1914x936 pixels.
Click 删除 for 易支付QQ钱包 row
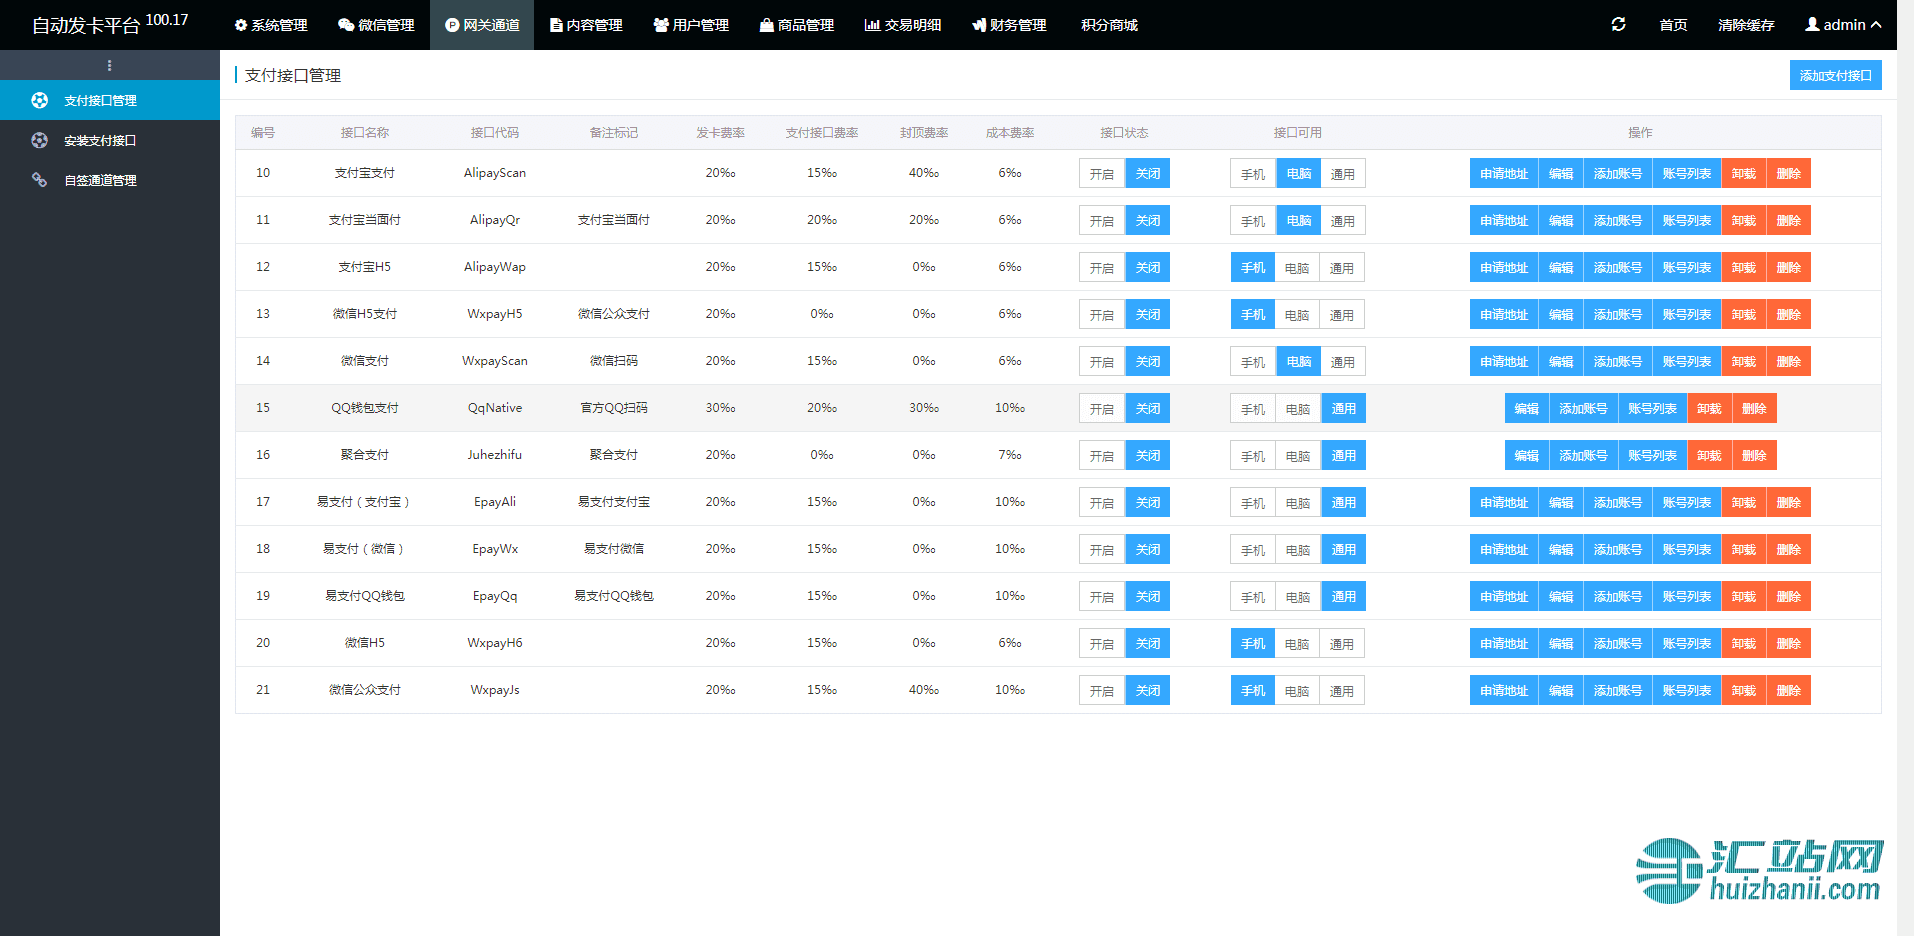pos(1789,597)
